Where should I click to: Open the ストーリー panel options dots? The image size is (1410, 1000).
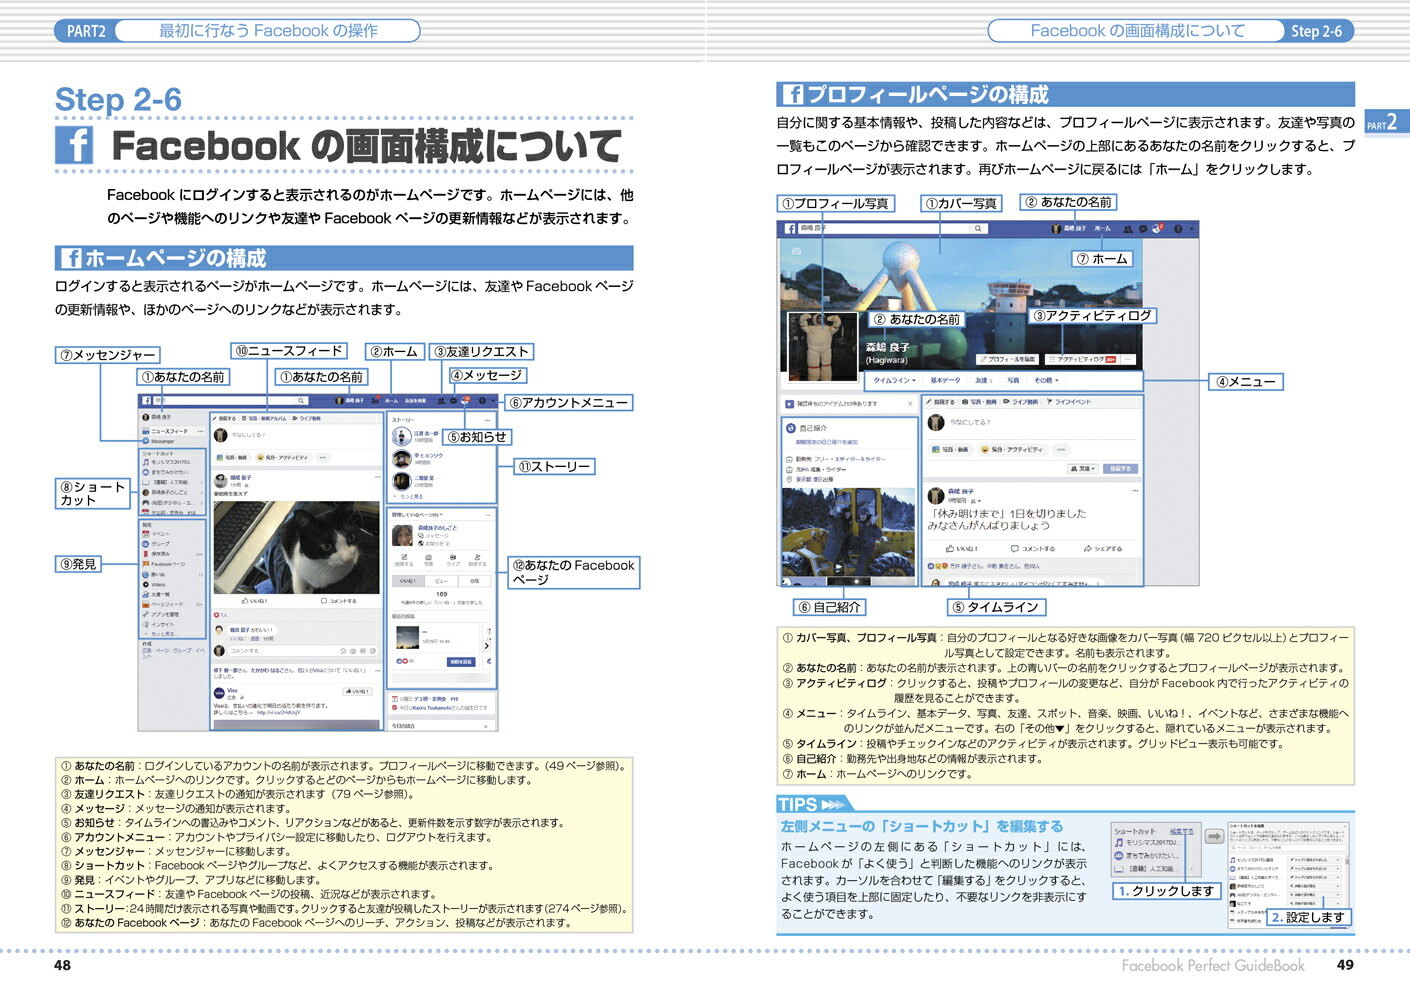click(x=487, y=420)
